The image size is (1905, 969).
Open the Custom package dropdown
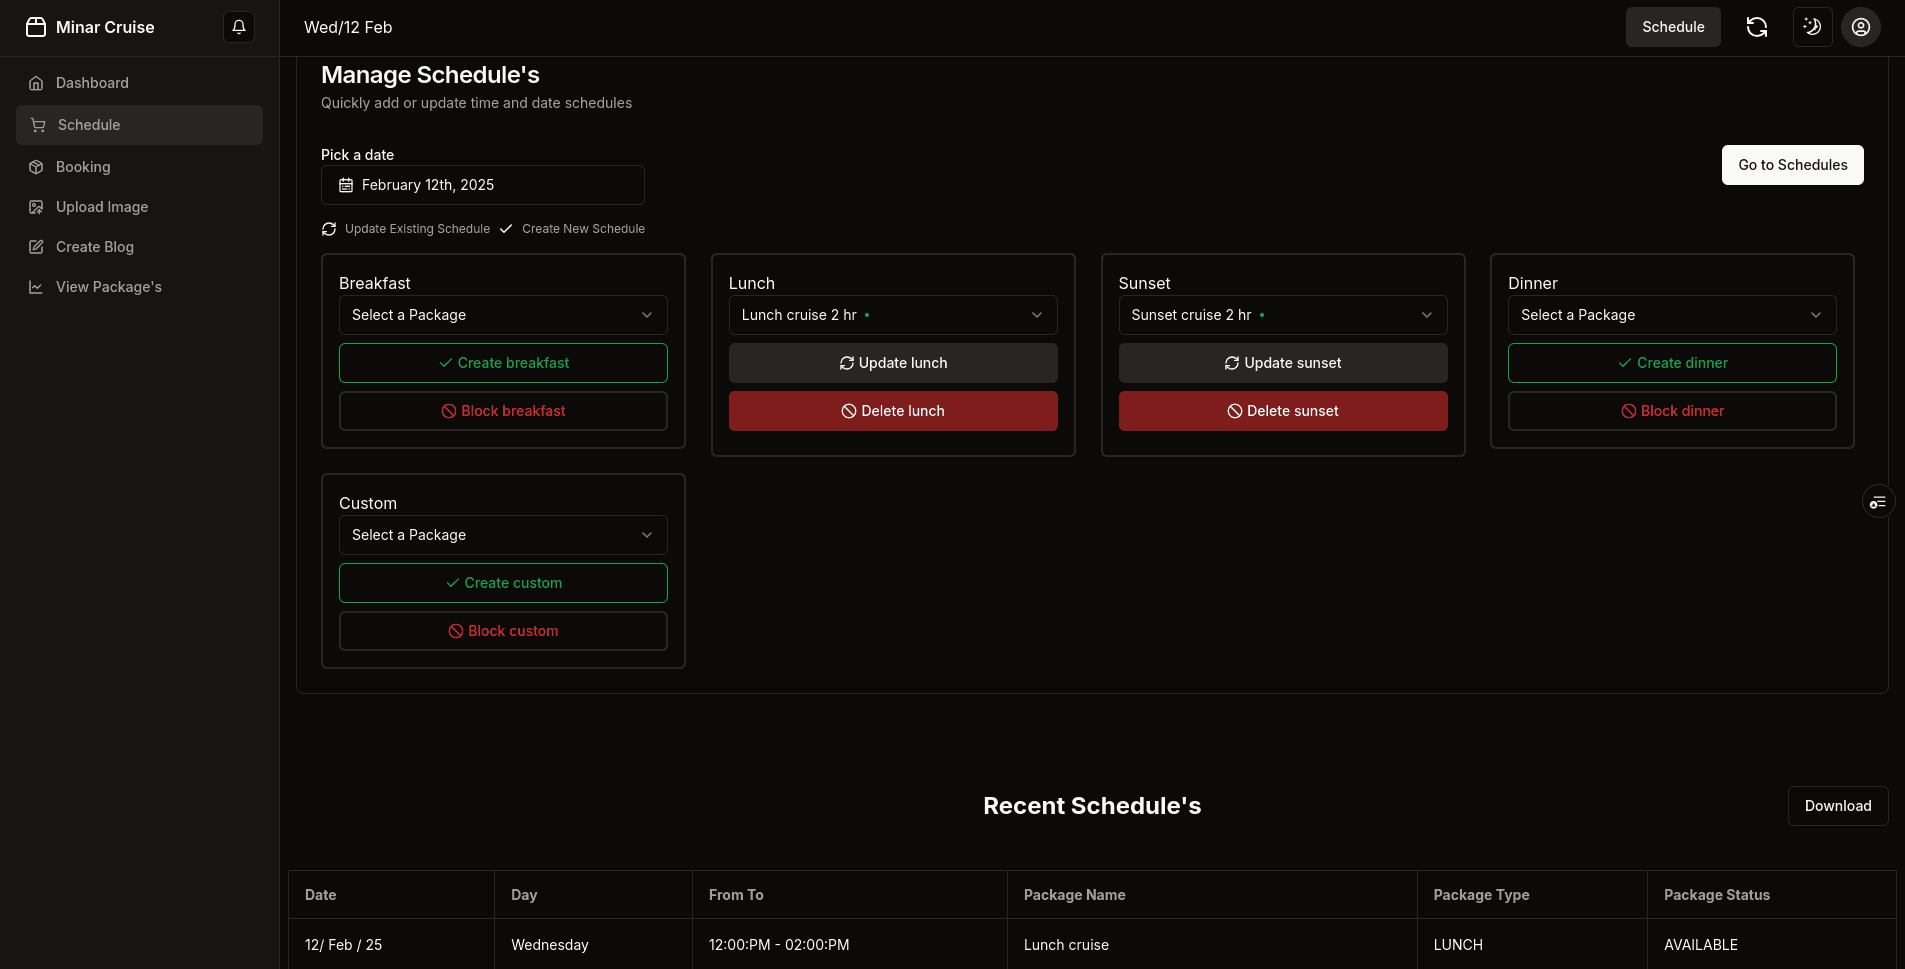503,535
